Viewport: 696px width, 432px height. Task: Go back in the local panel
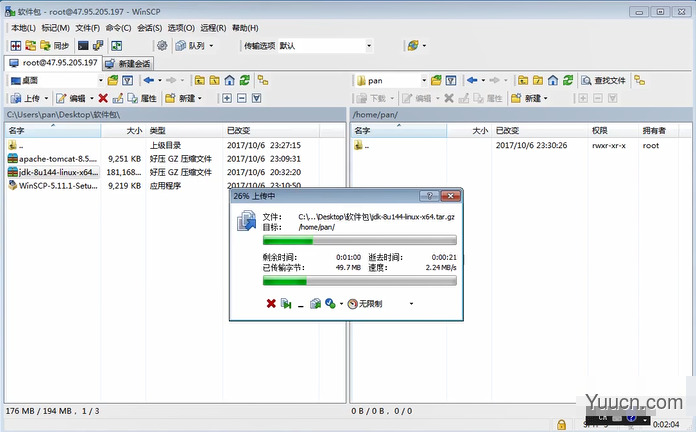coord(149,80)
